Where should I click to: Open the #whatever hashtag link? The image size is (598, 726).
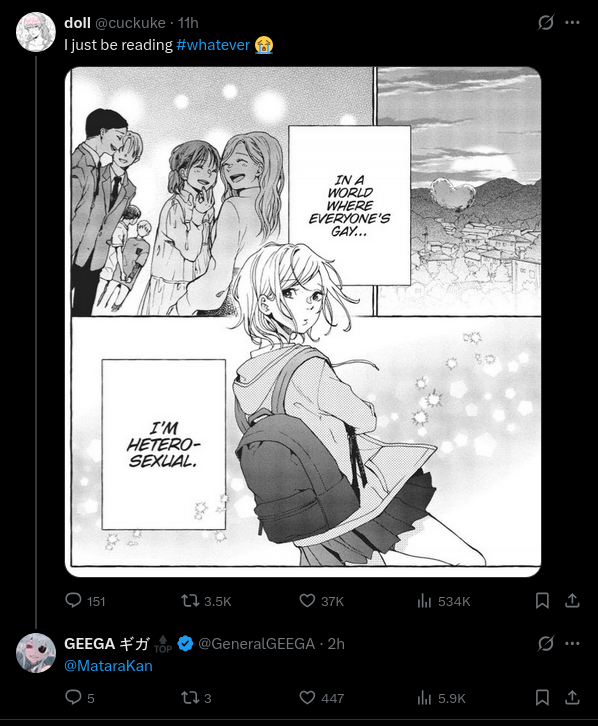(213, 45)
